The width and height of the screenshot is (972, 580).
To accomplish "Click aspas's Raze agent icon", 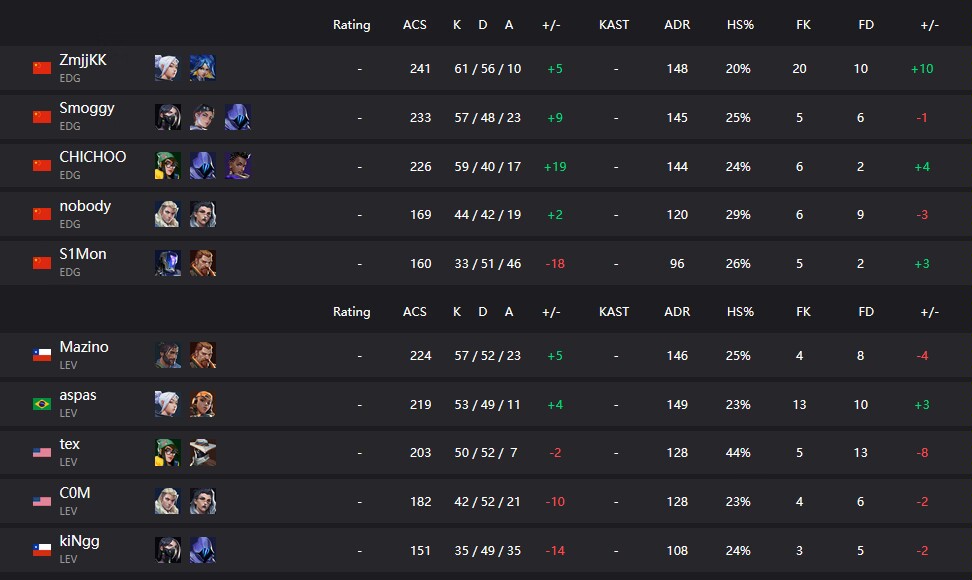I will [203, 404].
